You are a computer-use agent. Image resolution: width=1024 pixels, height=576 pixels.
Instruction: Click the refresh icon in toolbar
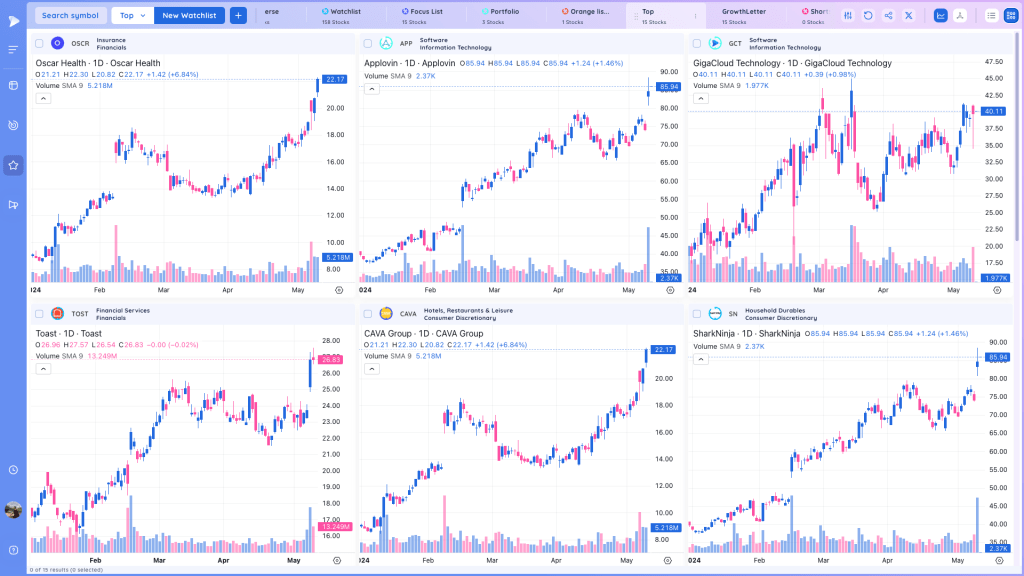click(x=868, y=16)
